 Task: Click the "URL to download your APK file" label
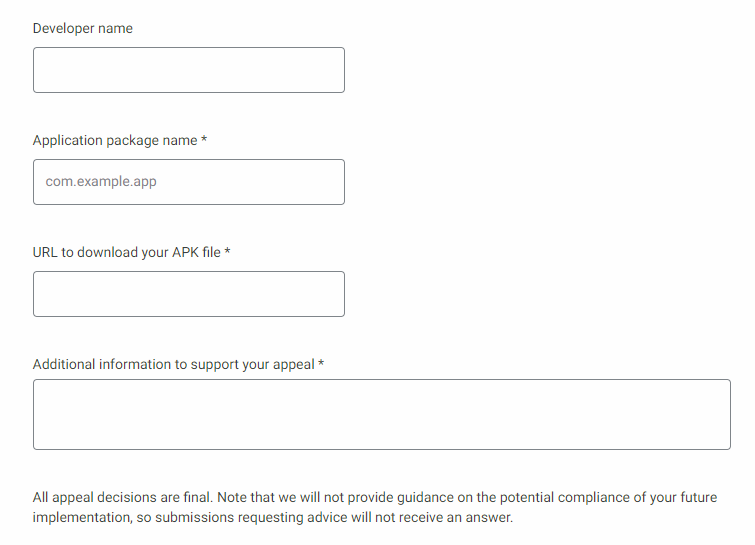[x=127, y=253]
